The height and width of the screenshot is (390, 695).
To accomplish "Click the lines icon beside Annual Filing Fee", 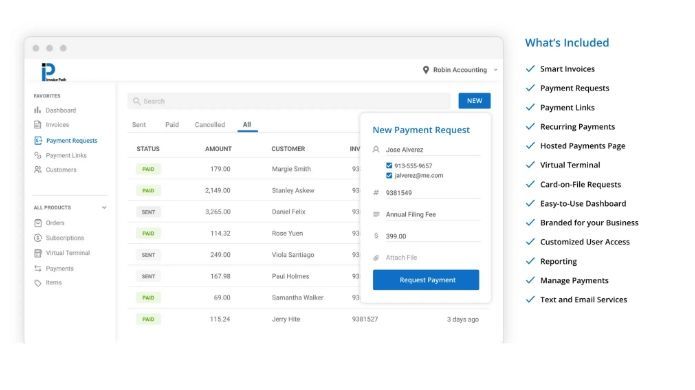I will [376, 214].
